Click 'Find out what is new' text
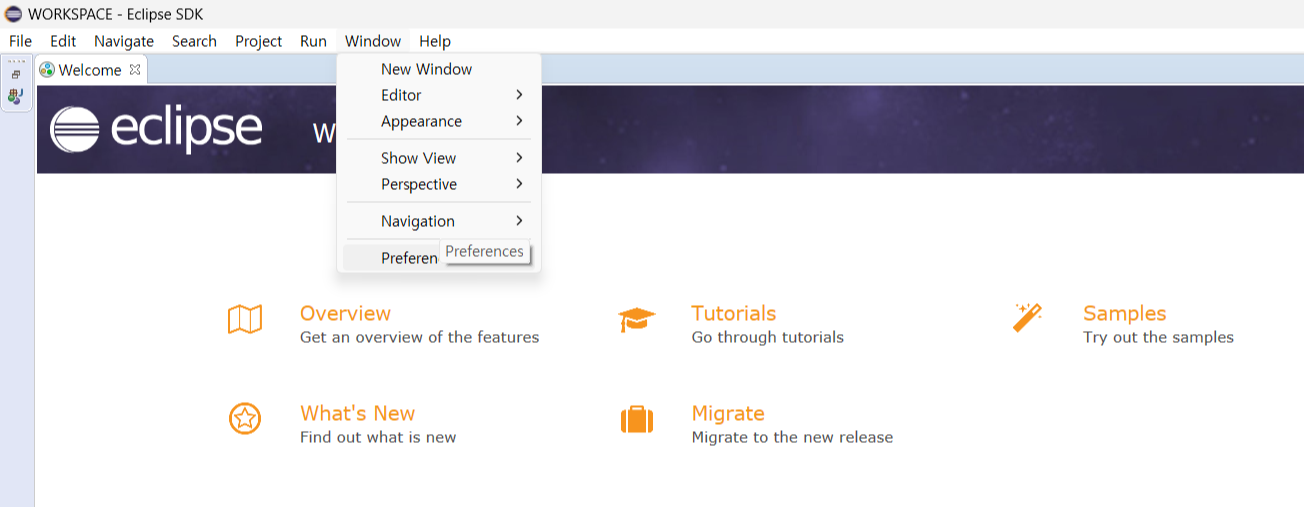Image resolution: width=1304 pixels, height=507 pixels. (x=378, y=438)
